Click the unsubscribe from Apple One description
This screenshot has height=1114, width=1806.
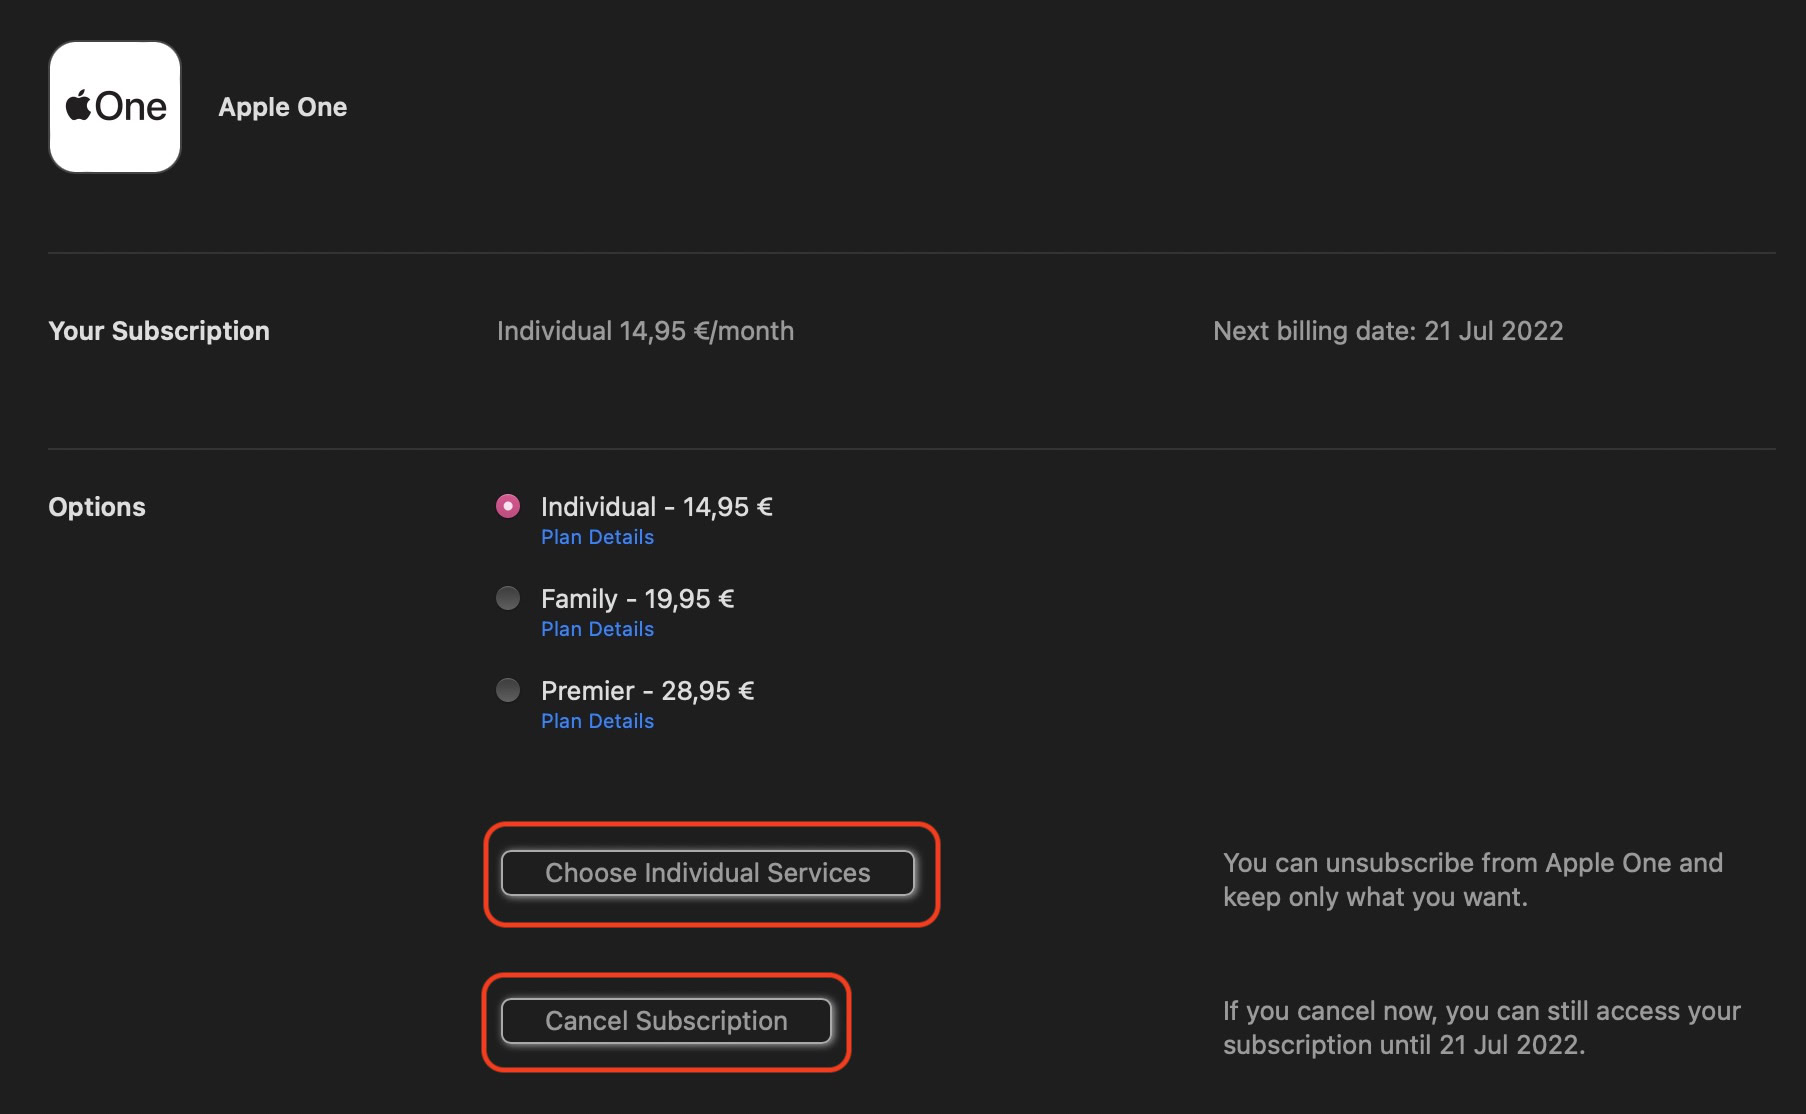point(1472,880)
